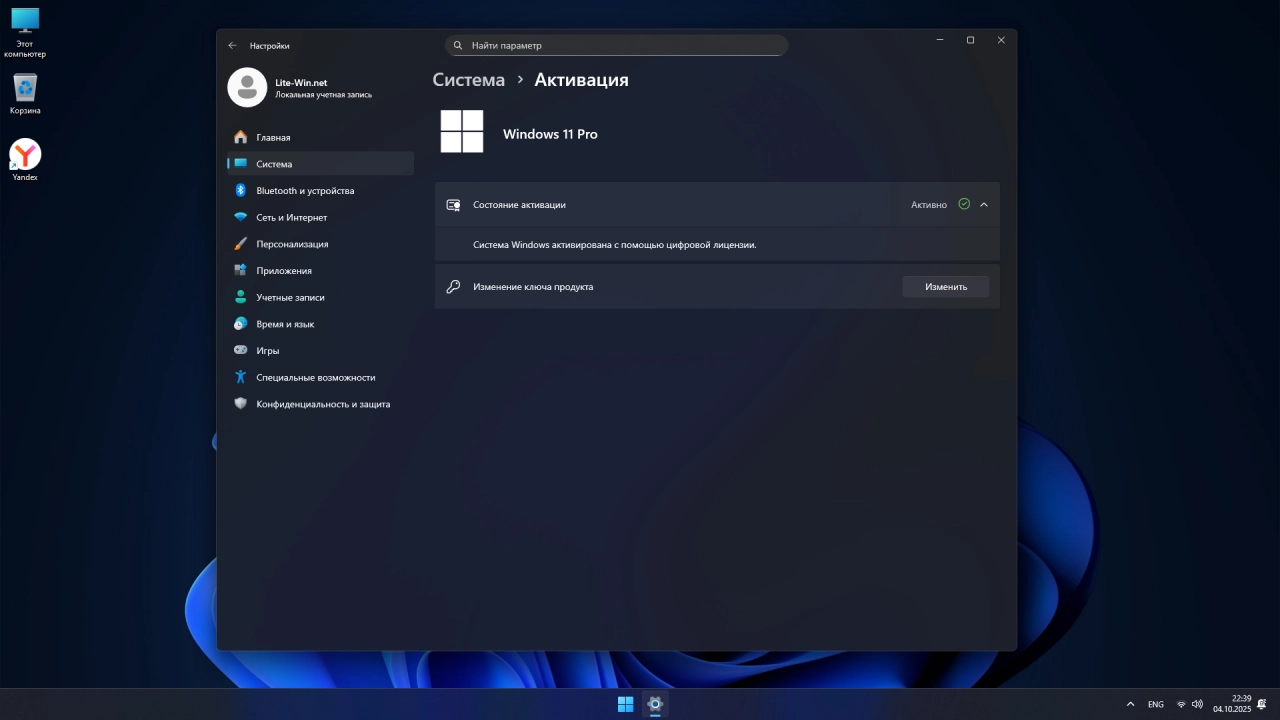The height and width of the screenshot is (720, 1280).
Task: Open Bluetooth и устройства settings
Action: click(320, 190)
